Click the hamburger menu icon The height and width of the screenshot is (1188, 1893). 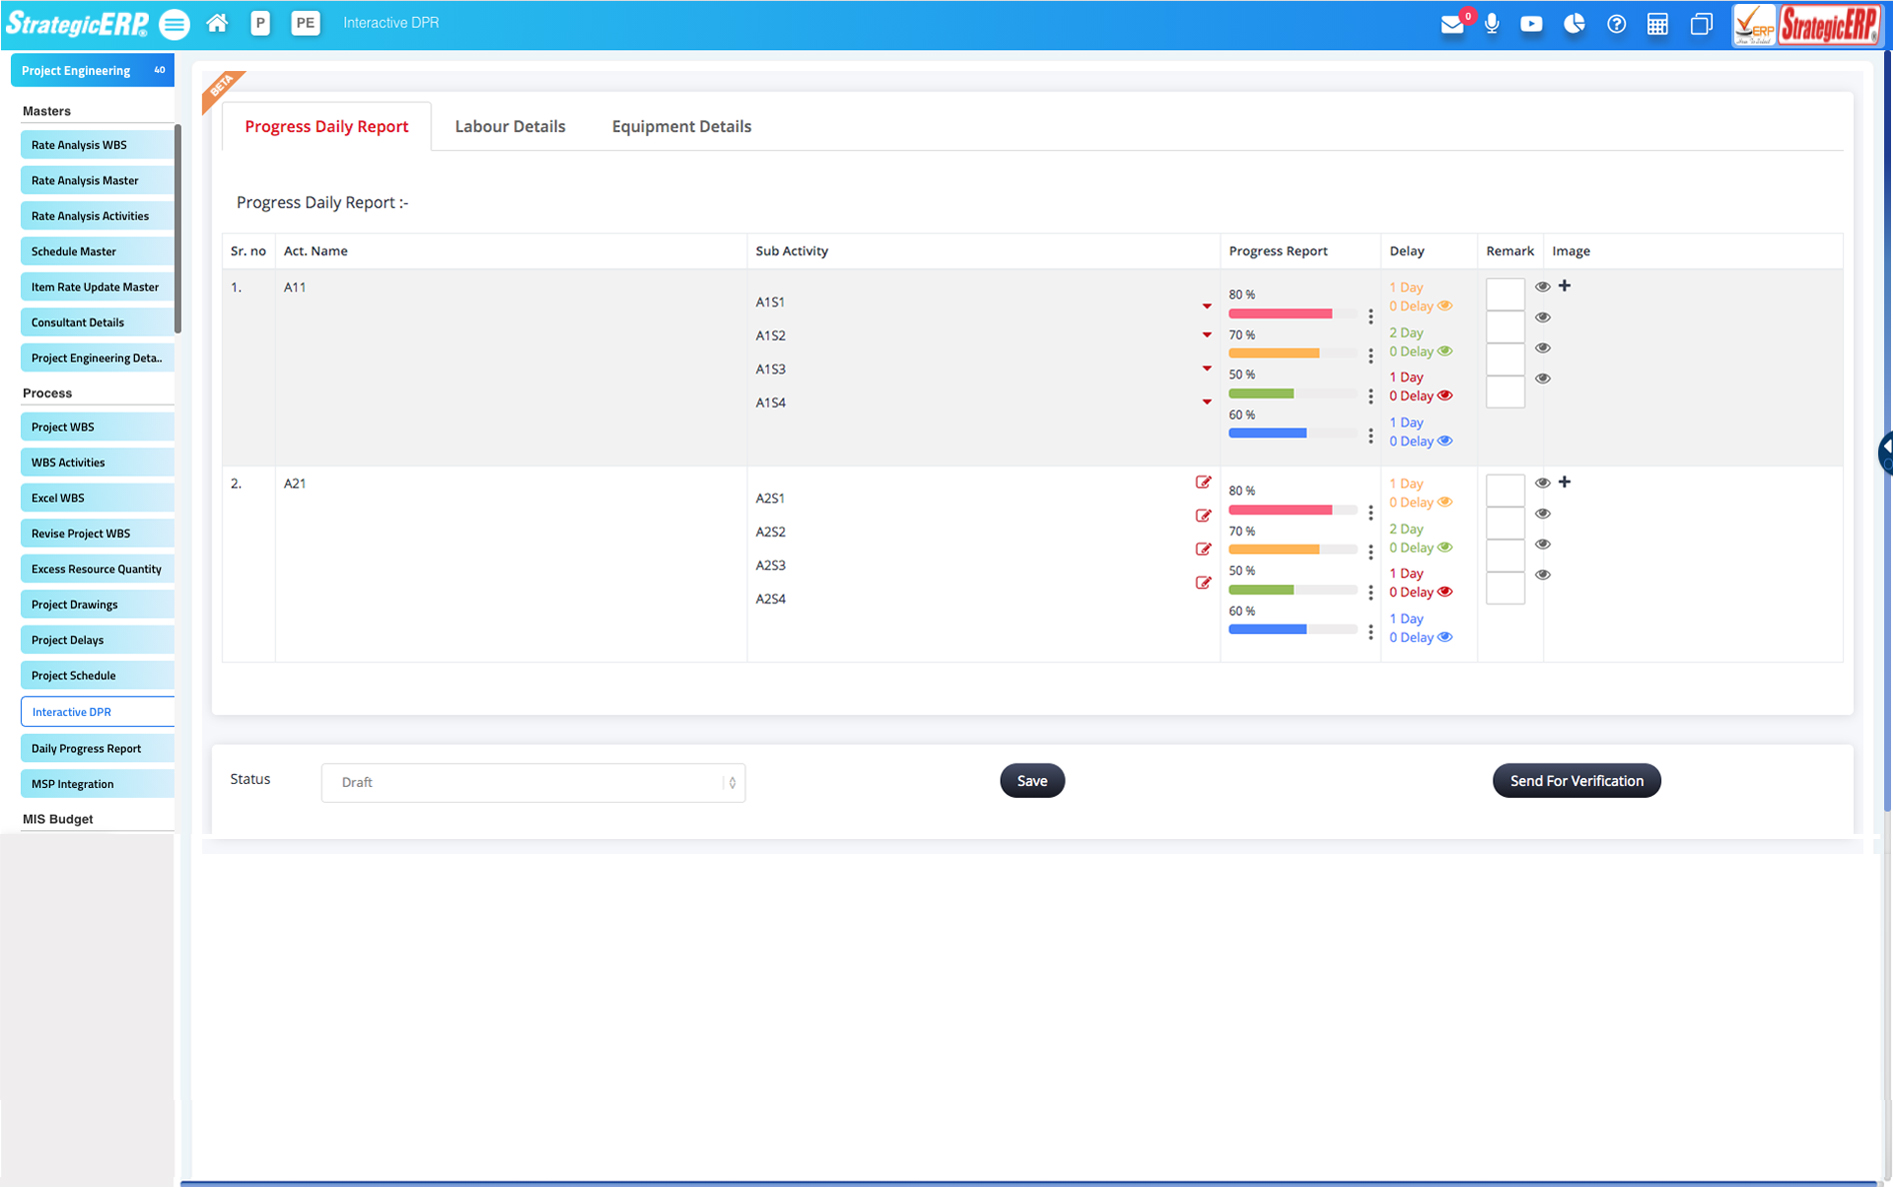pyautogui.click(x=174, y=24)
